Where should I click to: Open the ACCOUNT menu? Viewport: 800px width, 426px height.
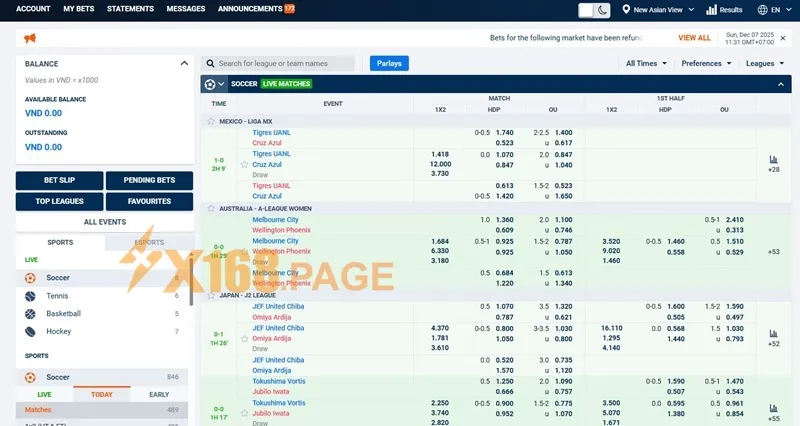point(33,9)
